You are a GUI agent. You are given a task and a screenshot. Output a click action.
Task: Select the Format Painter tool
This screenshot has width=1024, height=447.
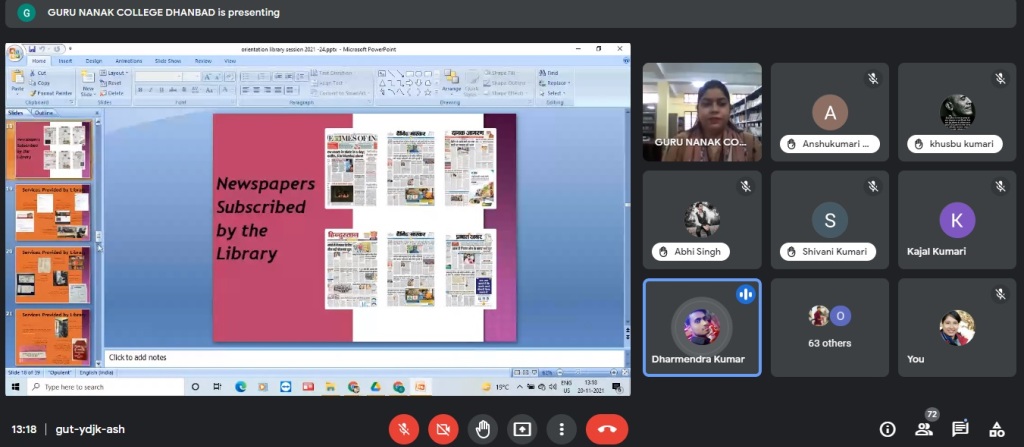click(x=50, y=93)
